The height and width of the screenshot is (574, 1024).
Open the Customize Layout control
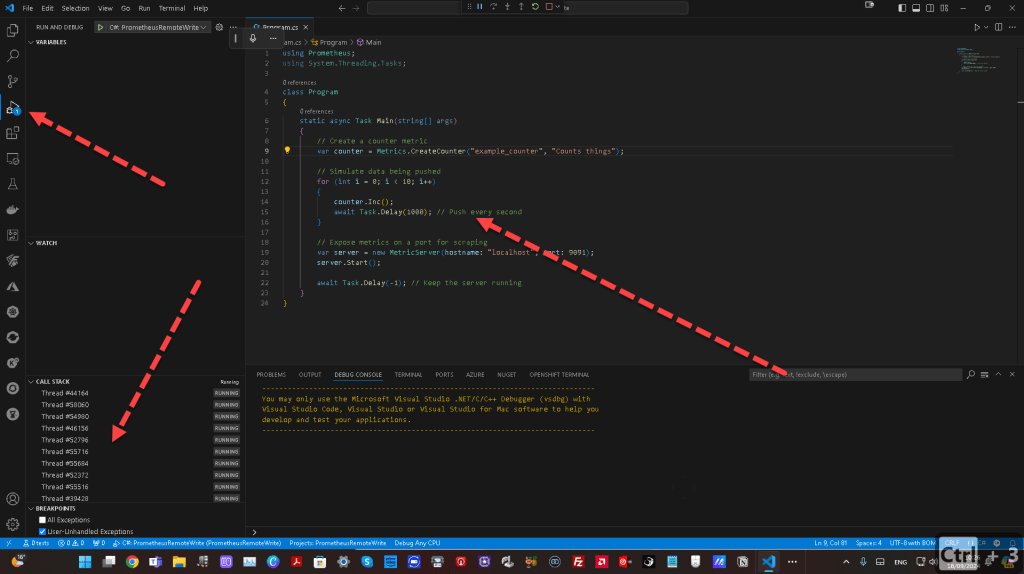pos(944,8)
